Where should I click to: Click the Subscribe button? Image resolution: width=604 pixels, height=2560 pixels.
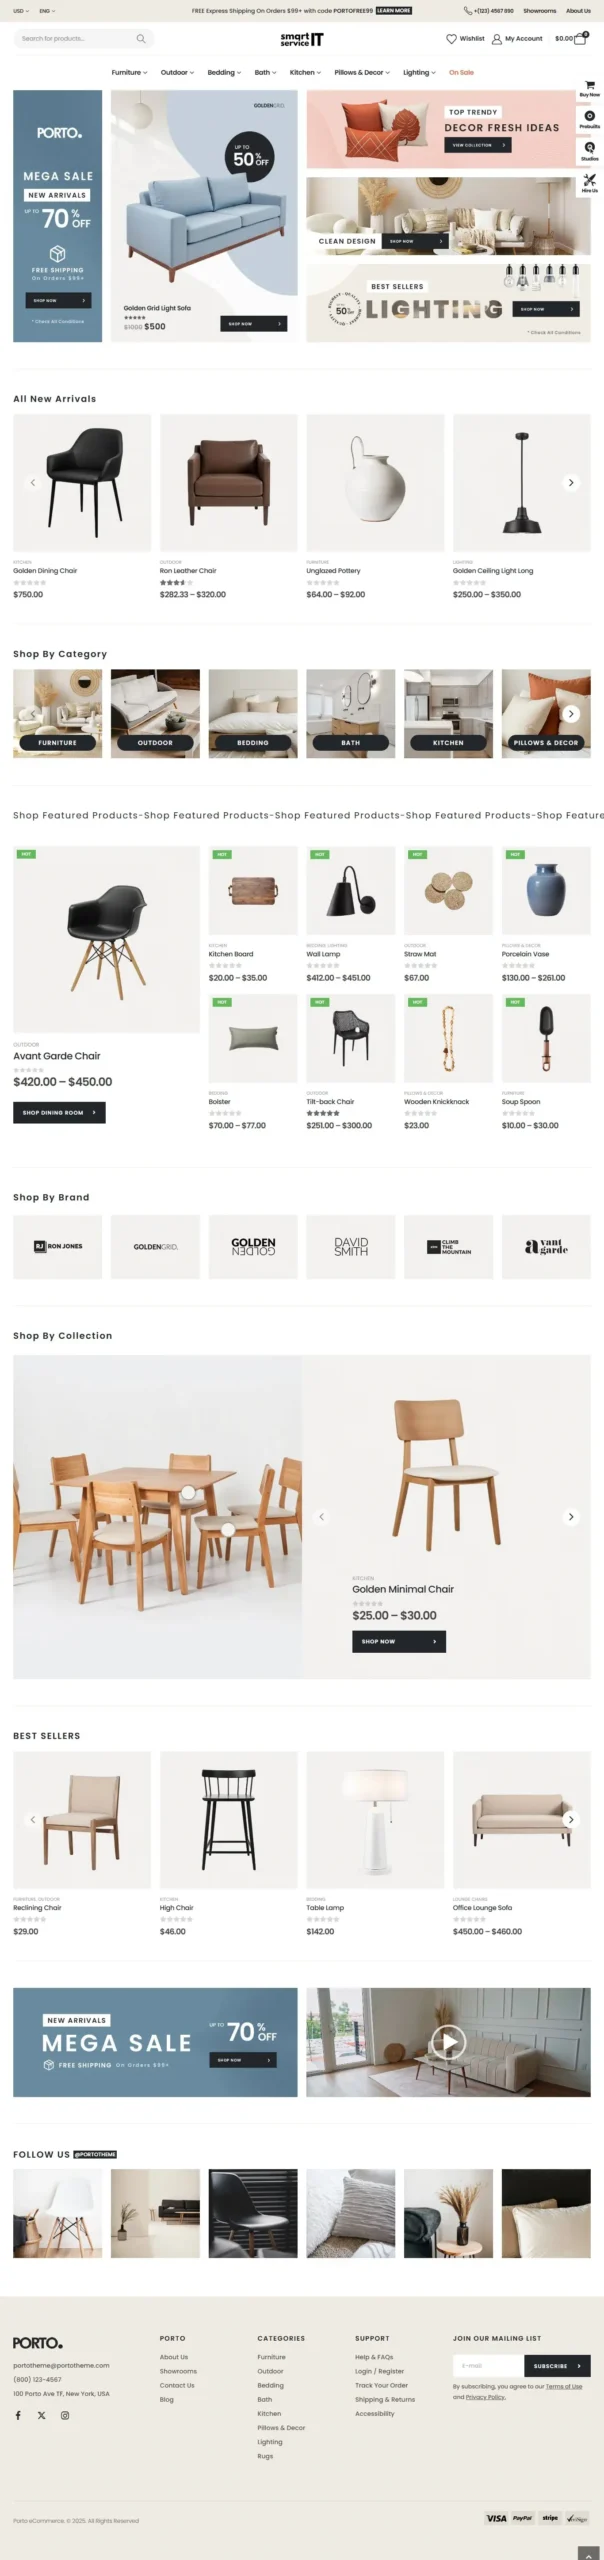[556, 2366]
